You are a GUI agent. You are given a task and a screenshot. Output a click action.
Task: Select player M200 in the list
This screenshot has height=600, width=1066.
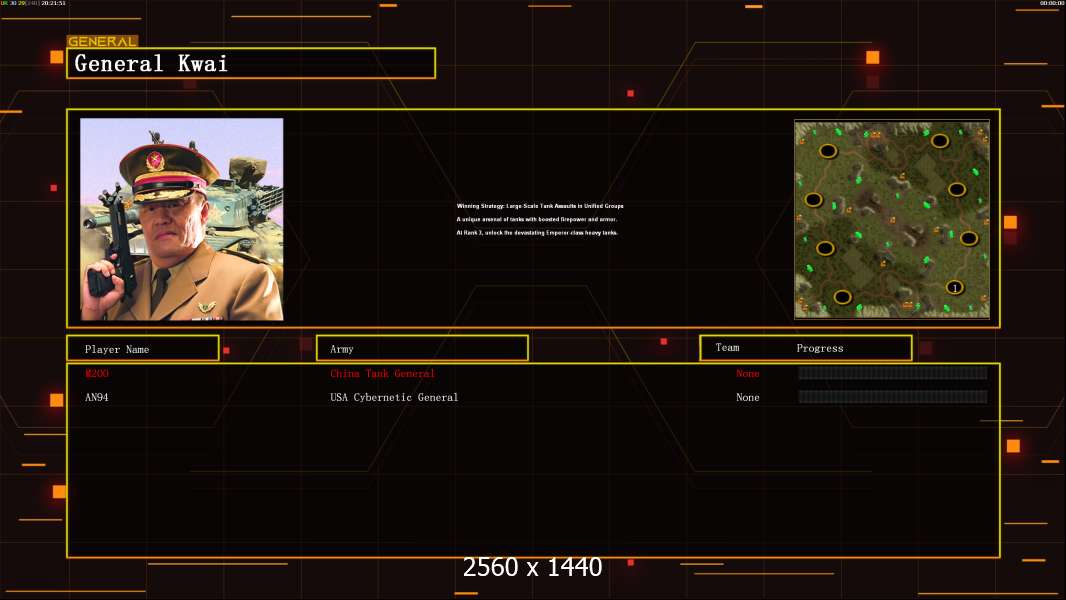click(x=97, y=373)
